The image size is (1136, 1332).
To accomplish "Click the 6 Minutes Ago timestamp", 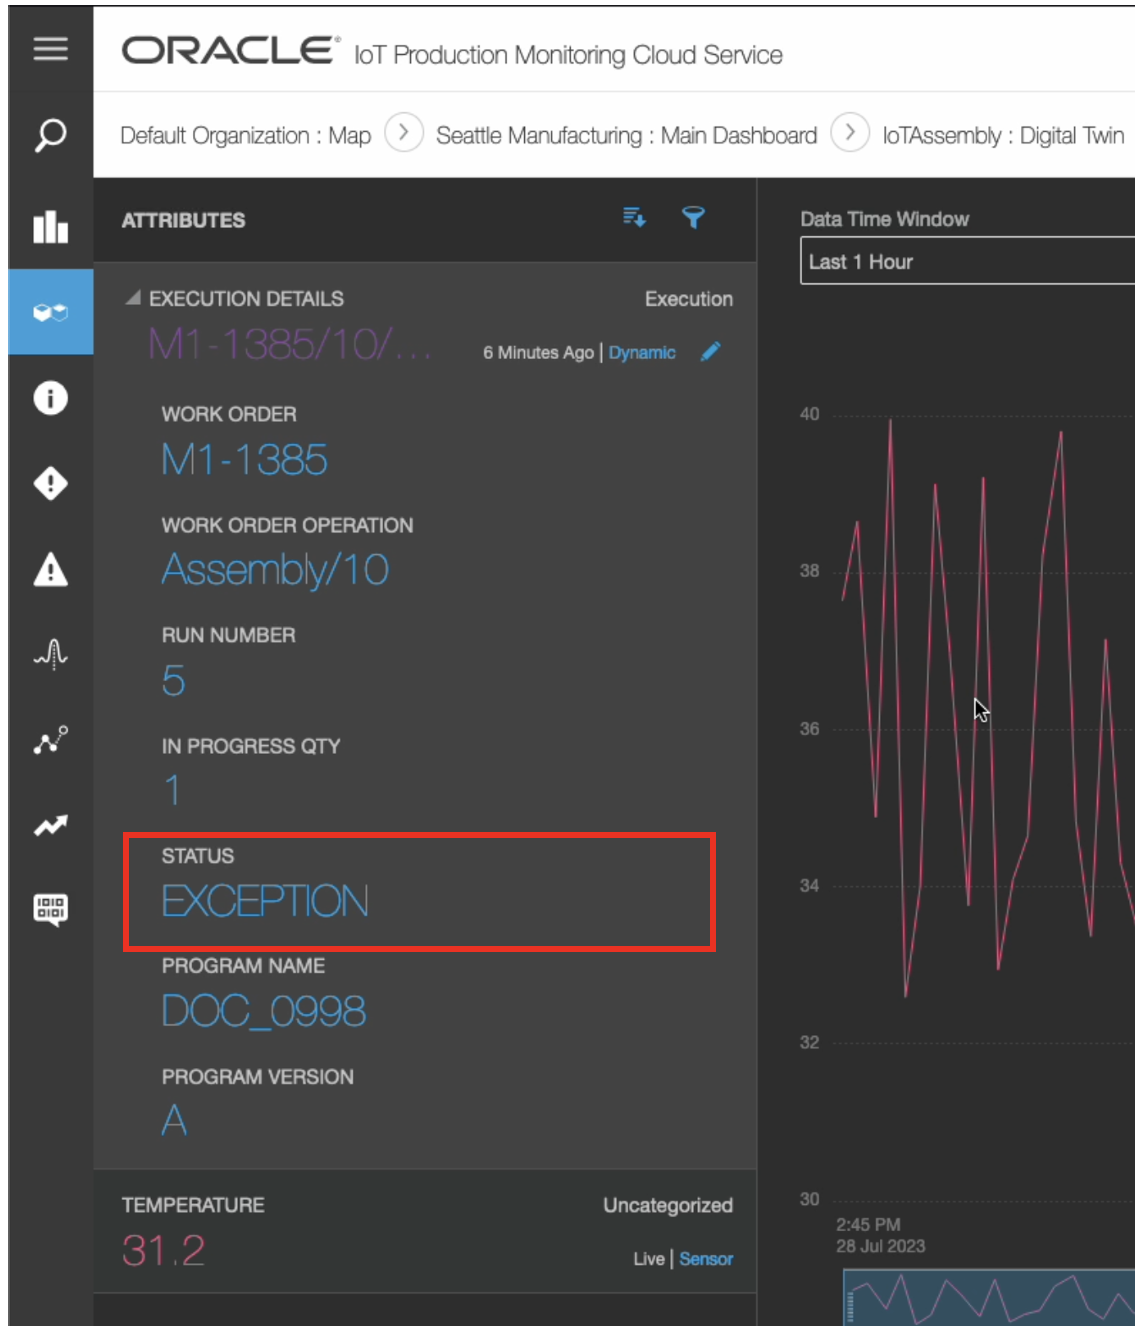I will [538, 352].
